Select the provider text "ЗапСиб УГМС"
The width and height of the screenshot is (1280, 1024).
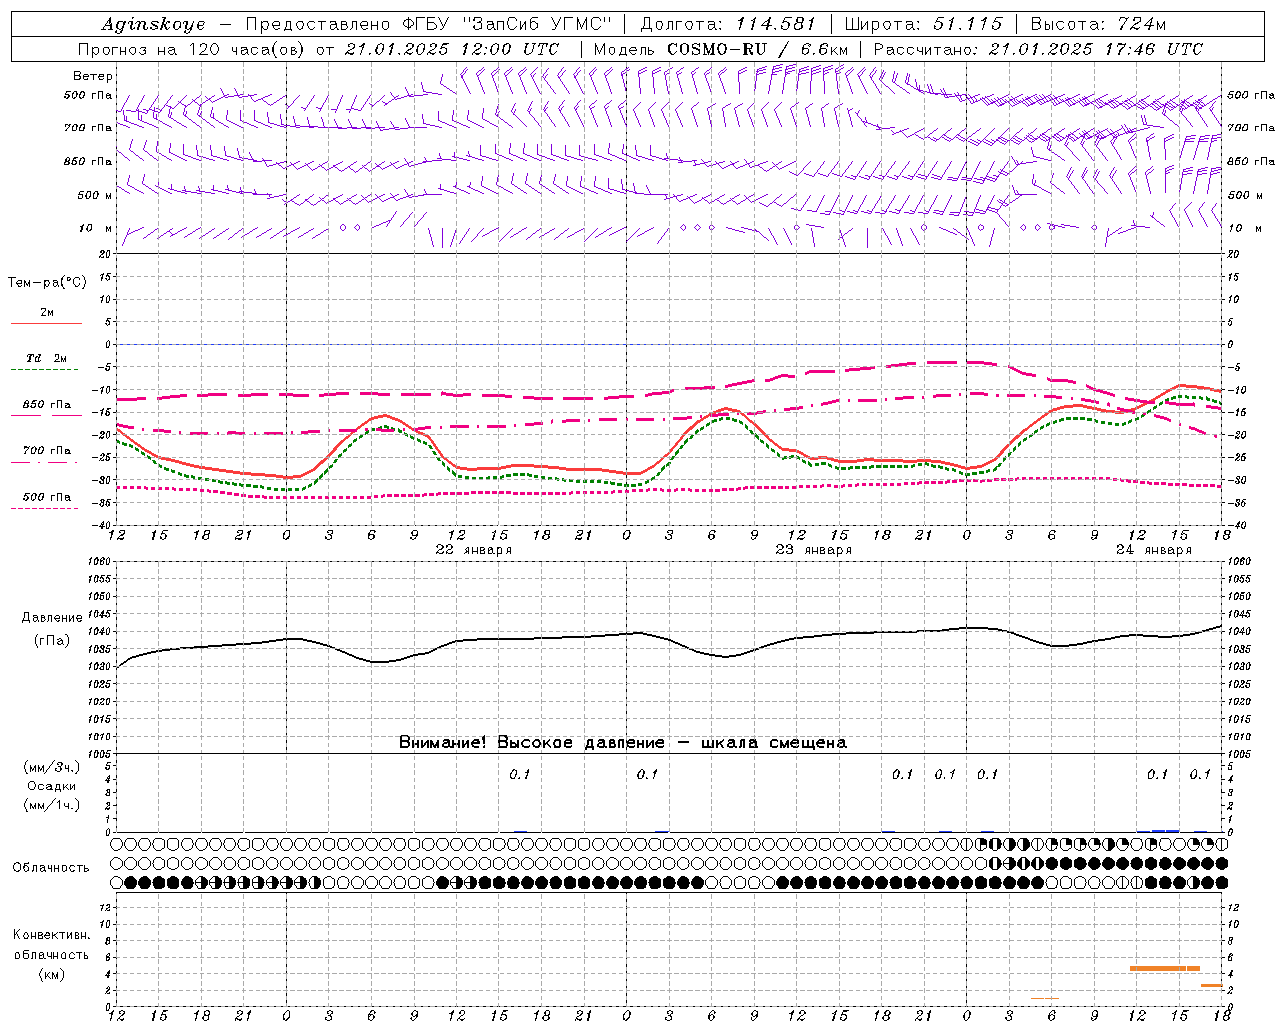(x=536, y=24)
